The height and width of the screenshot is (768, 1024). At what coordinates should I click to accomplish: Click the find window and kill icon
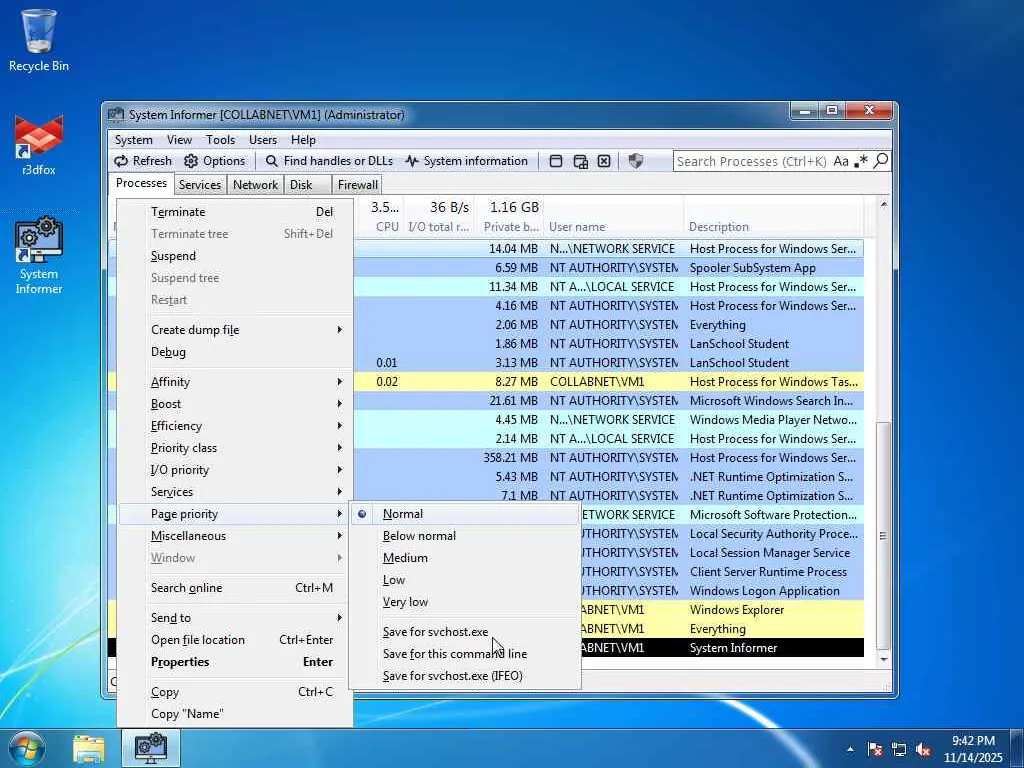604,161
